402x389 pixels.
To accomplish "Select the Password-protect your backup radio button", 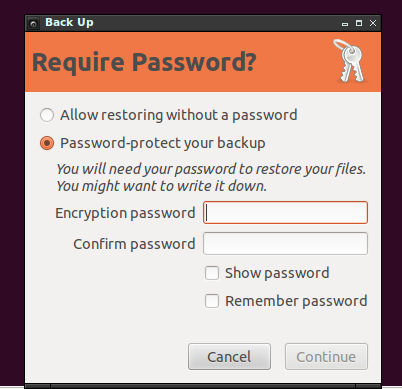I will [x=47, y=143].
